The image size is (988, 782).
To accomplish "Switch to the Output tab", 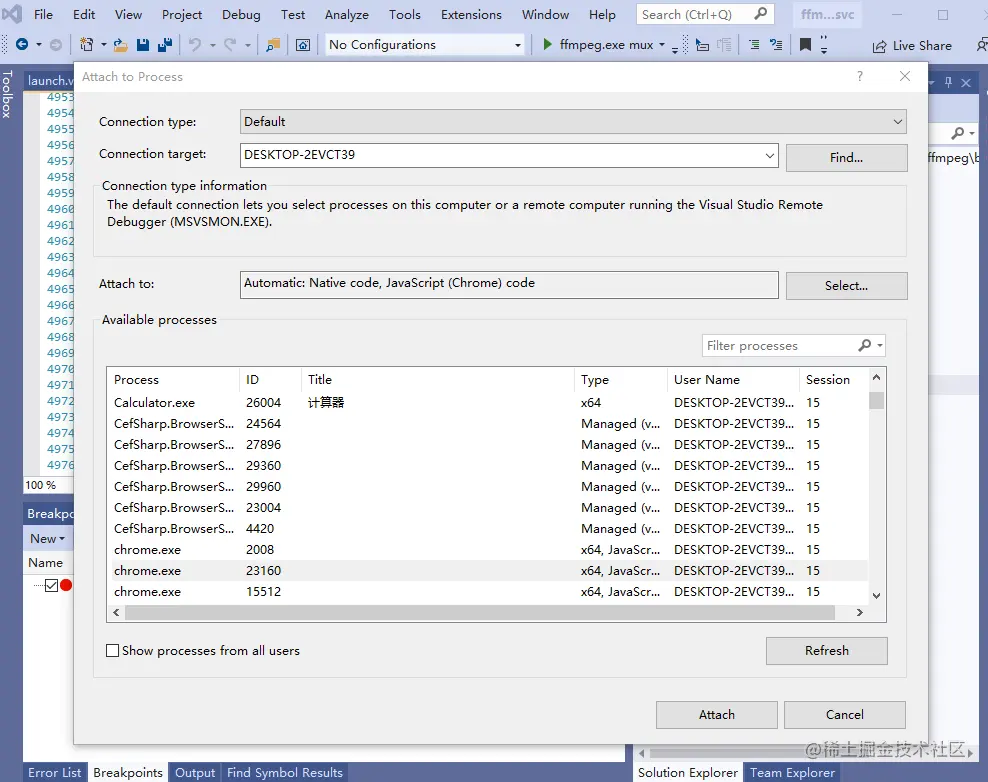I will (194, 772).
